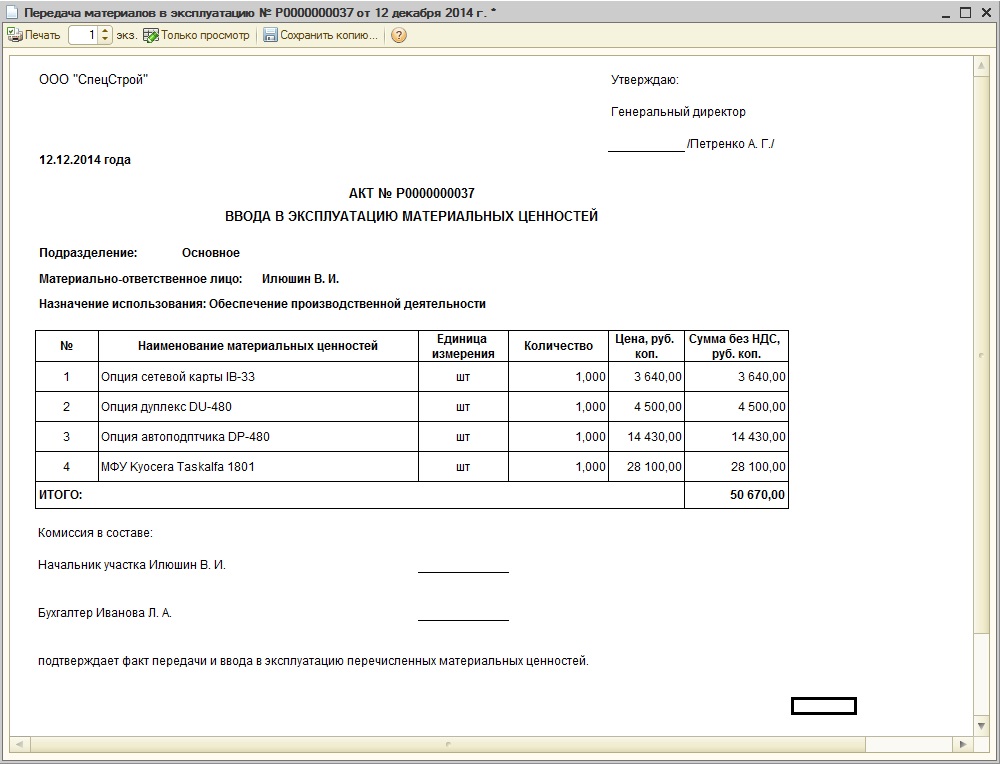Viewport: 1000px width, 764px height.
Task: Minimize the document window
Action: point(946,13)
